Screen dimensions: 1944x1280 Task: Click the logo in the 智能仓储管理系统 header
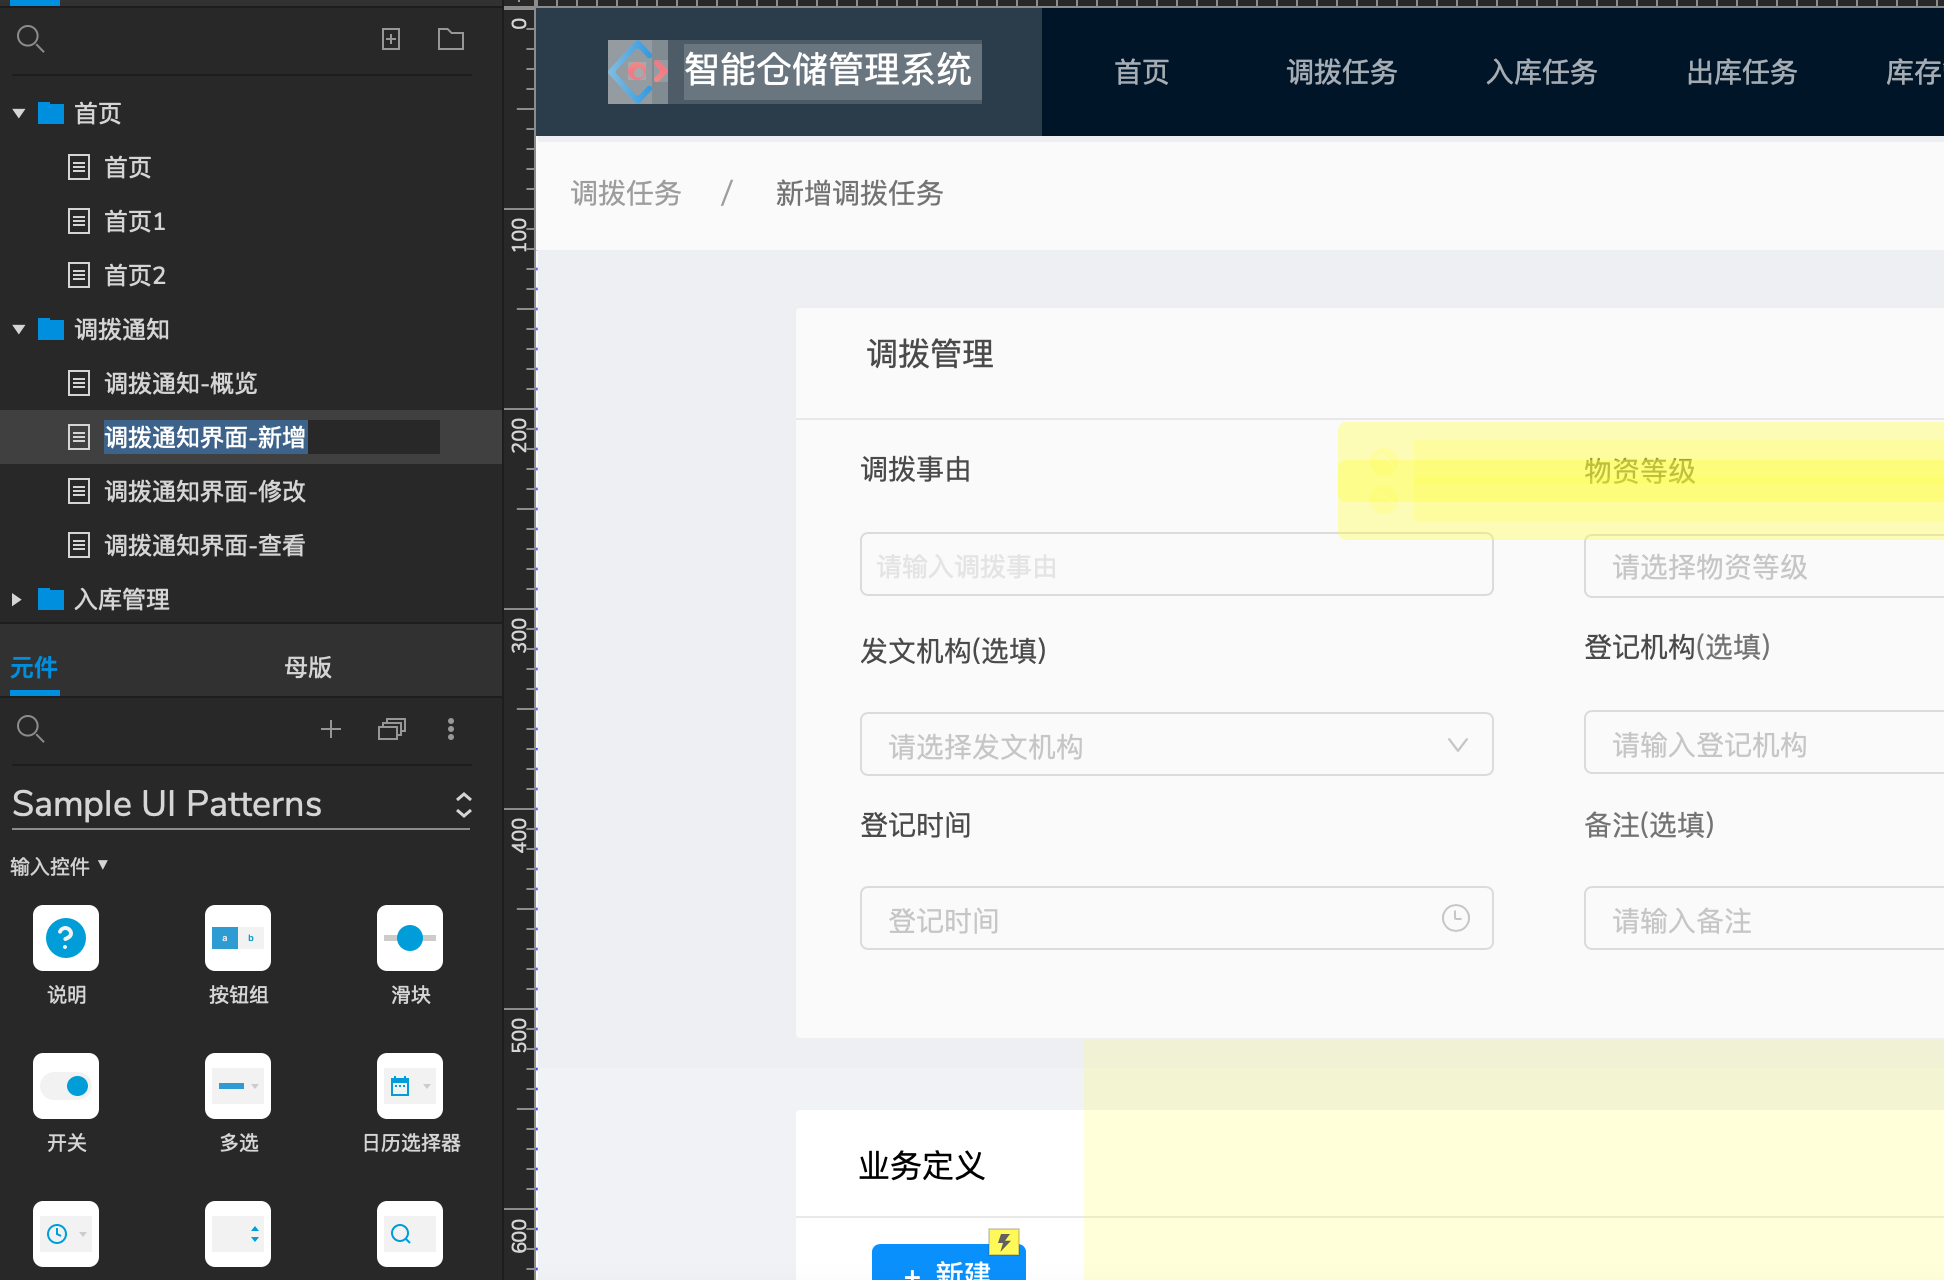coord(638,72)
